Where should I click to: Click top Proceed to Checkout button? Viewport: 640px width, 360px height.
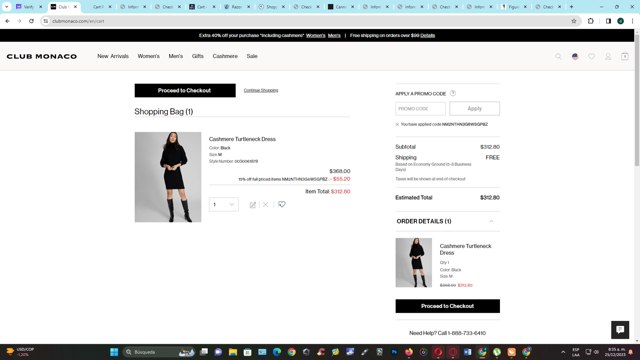185,91
